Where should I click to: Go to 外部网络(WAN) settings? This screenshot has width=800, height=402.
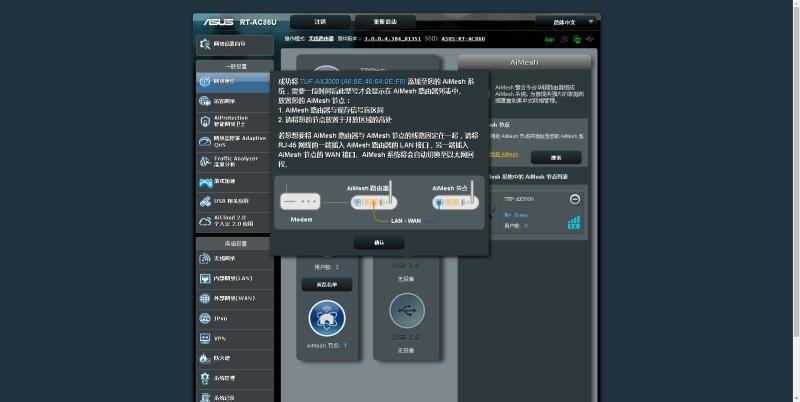click(235, 298)
